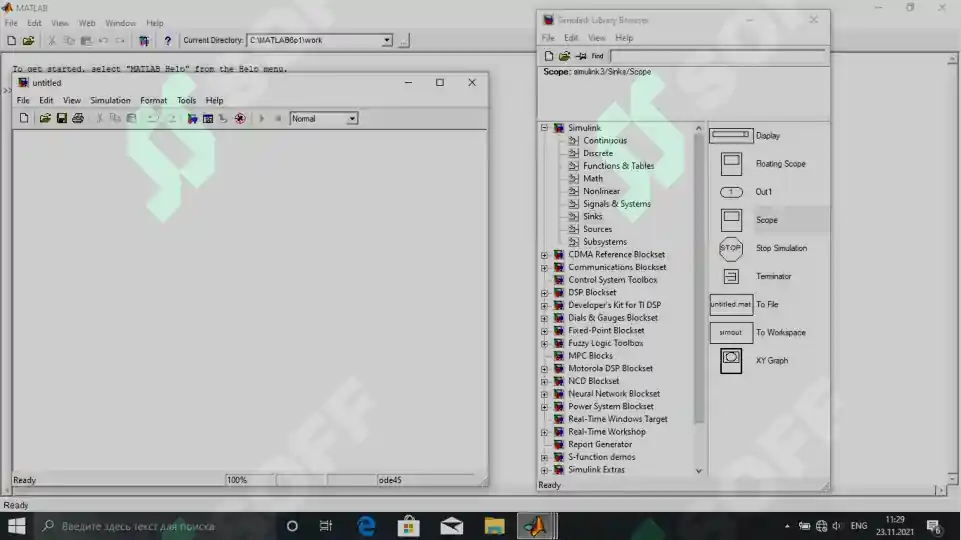Expand DSP Blockset node
The height and width of the screenshot is (540, 961).
(x=544, y=293)
